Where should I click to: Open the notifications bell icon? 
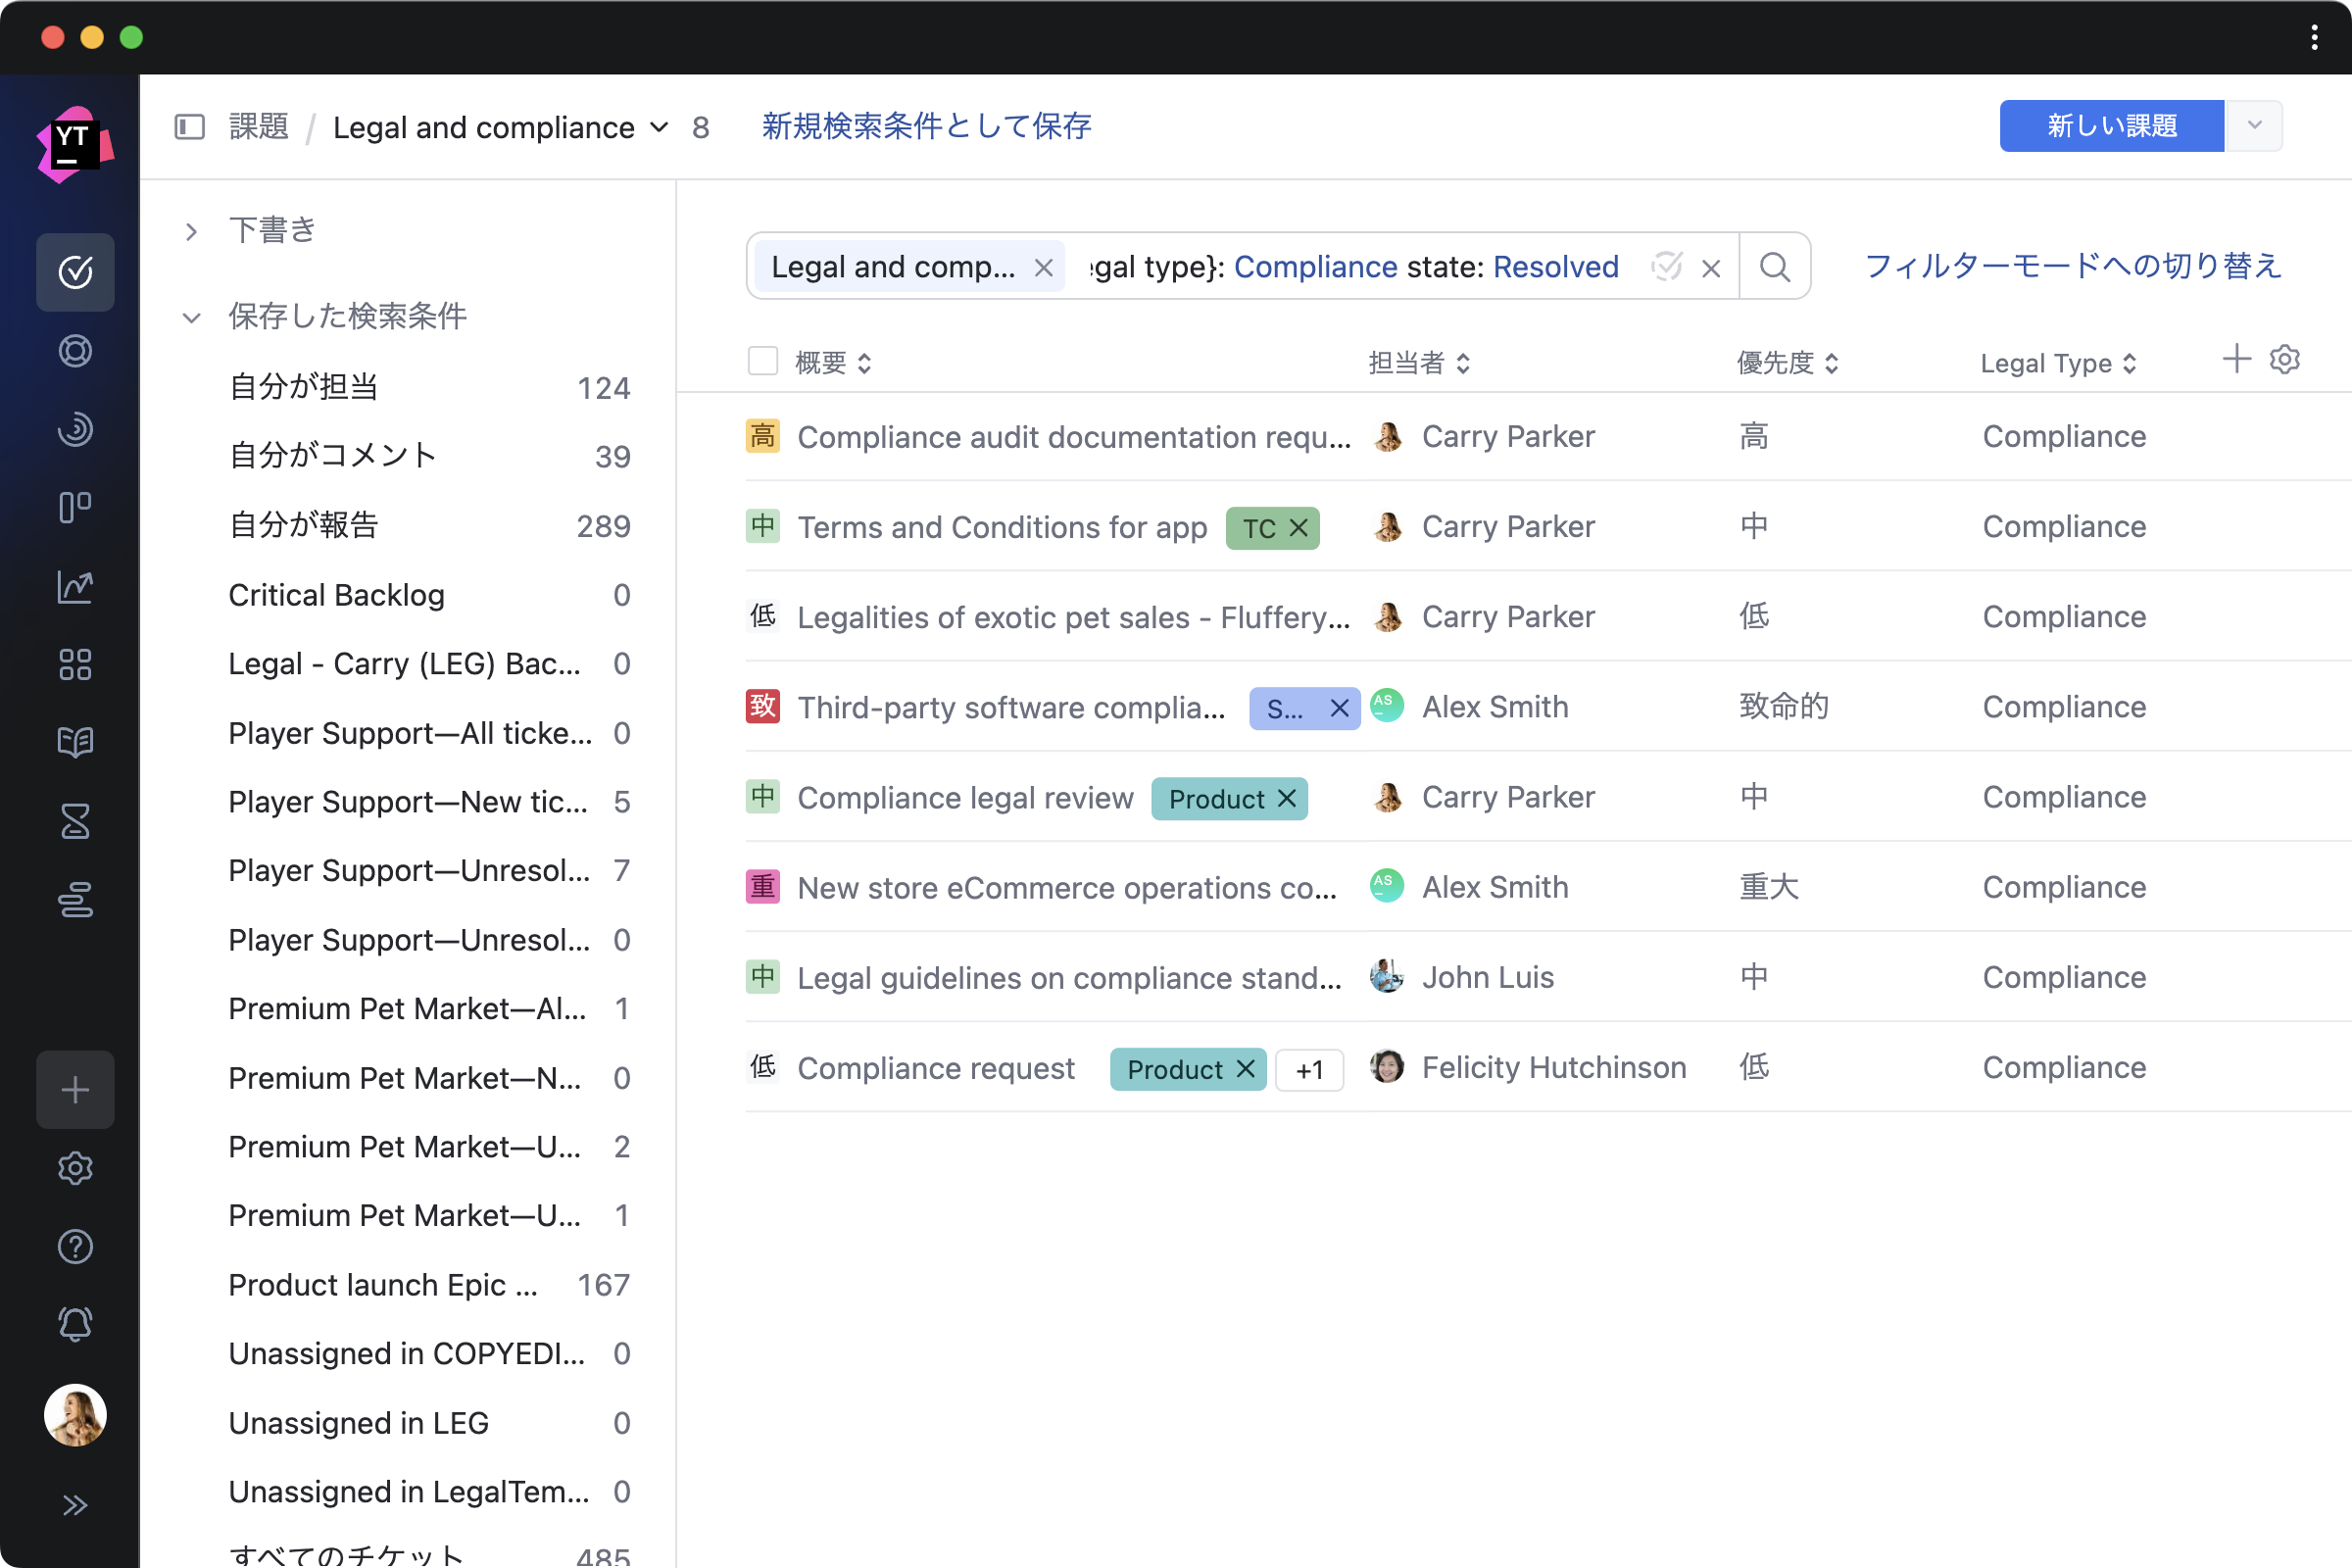point(75,1324)
